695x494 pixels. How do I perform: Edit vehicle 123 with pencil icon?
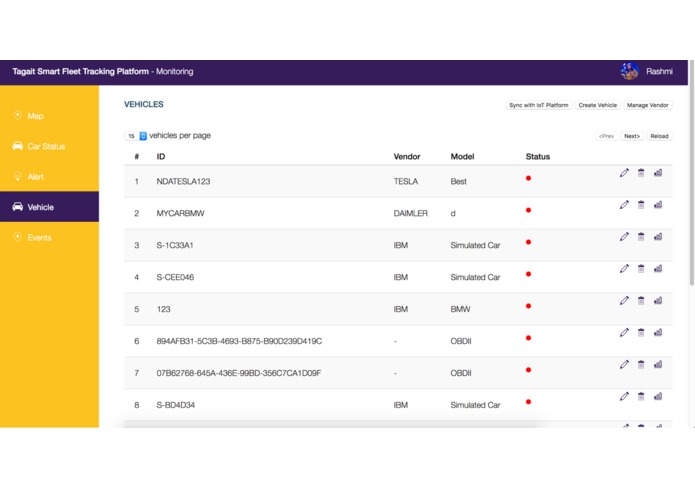[624, 300]
